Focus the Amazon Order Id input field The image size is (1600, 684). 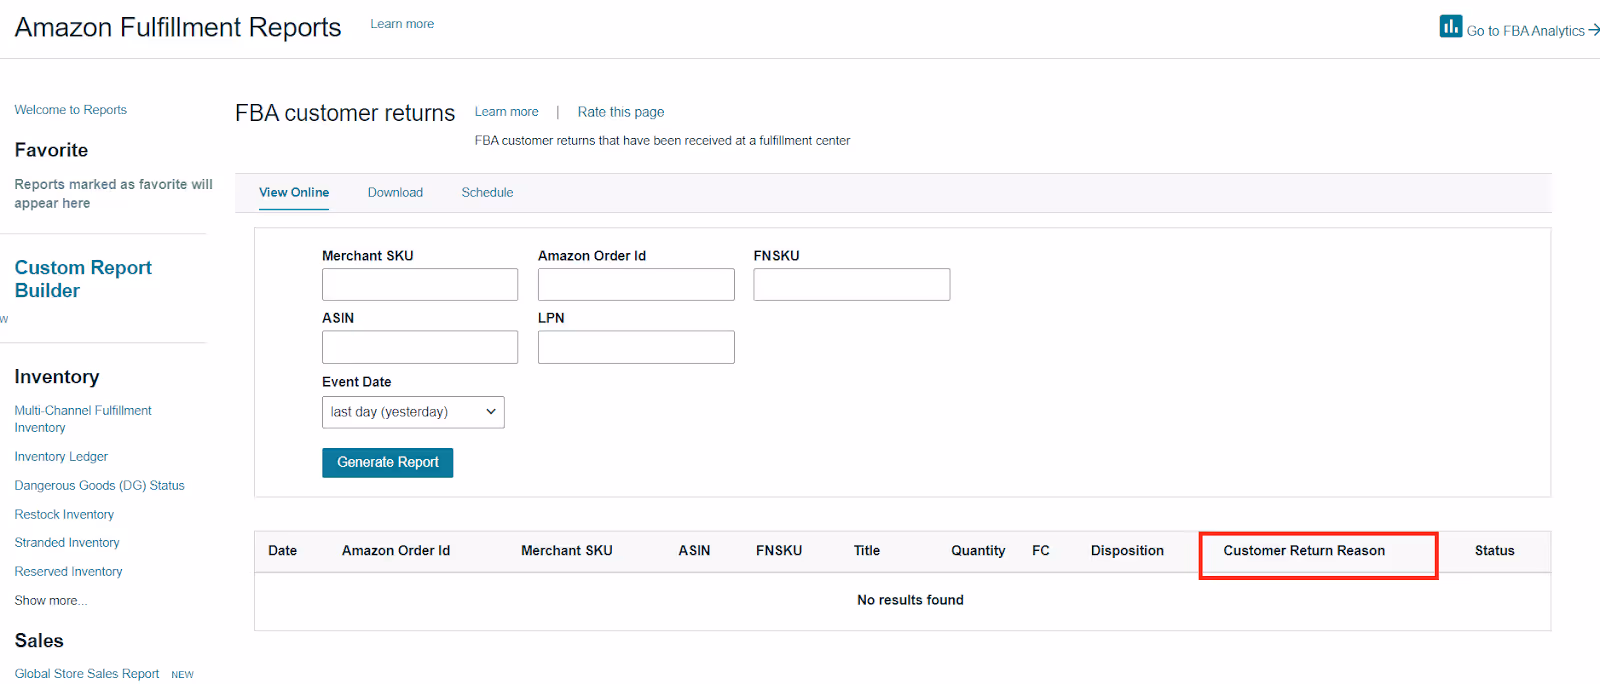pyautogui.click(x=636, y=284)
